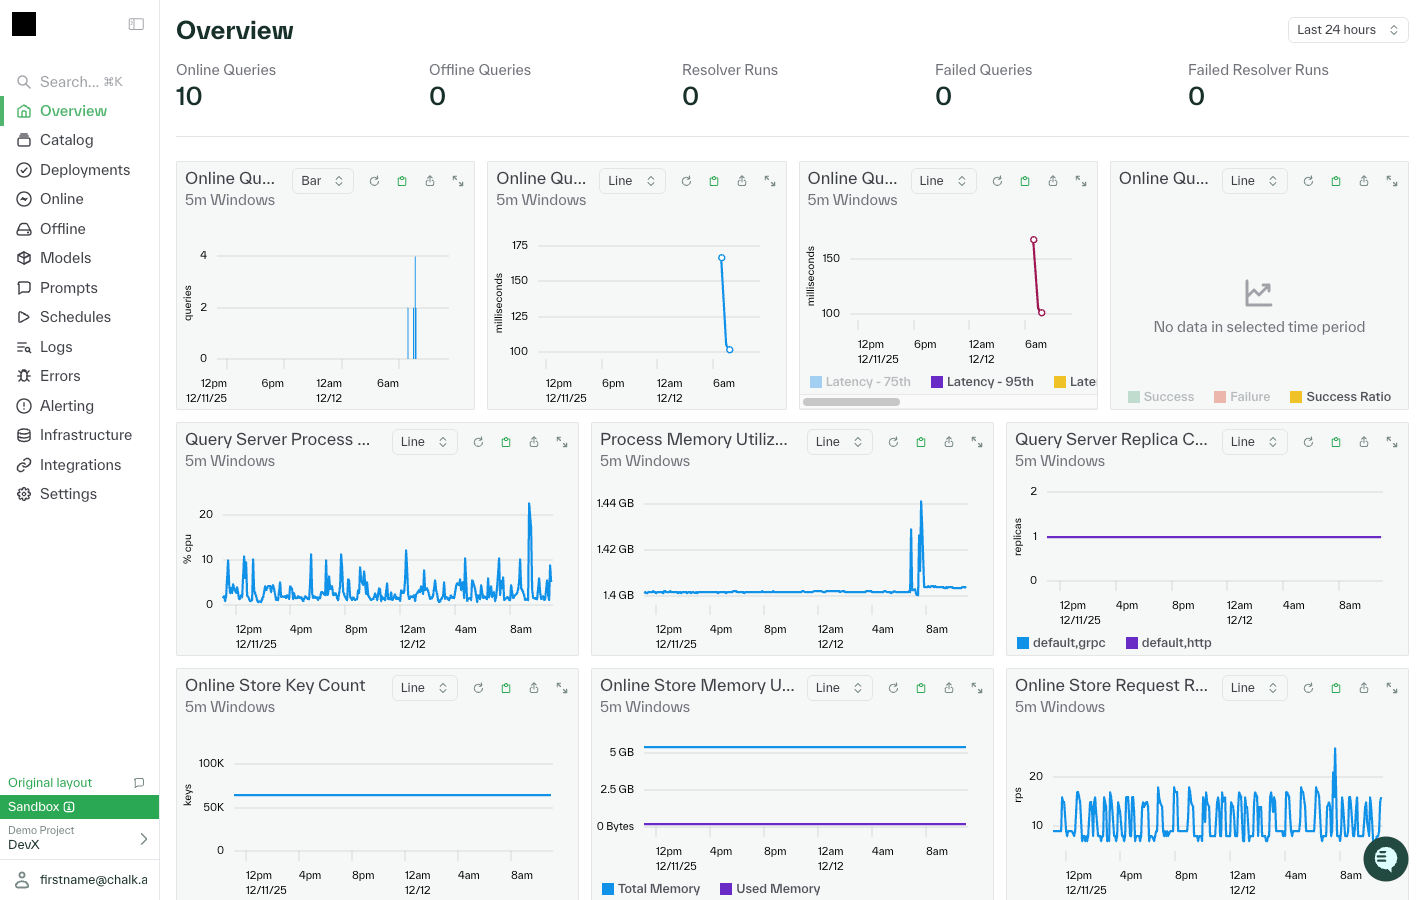
Task: Click the green clipboard icon on Online Store Memory chart
Action: (921, 688)
